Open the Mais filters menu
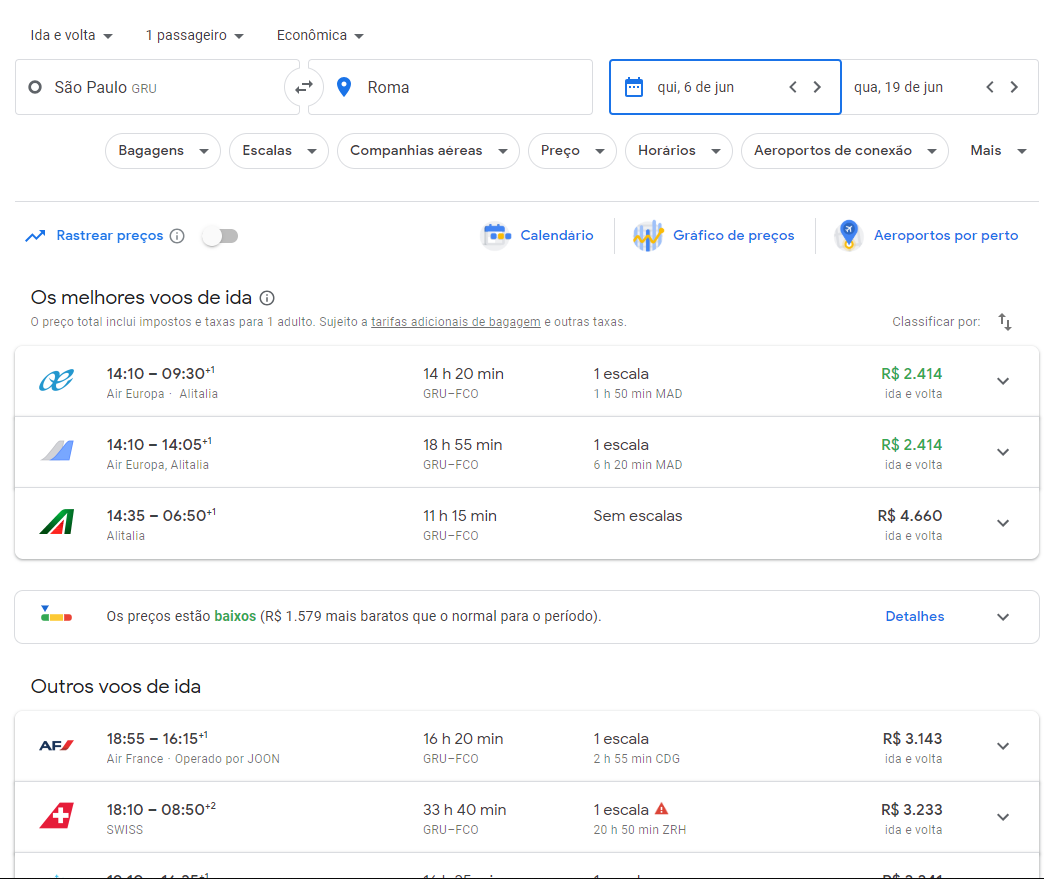Image resolution: width=1044 pixels, height=879 pixels. coord(998,151)
